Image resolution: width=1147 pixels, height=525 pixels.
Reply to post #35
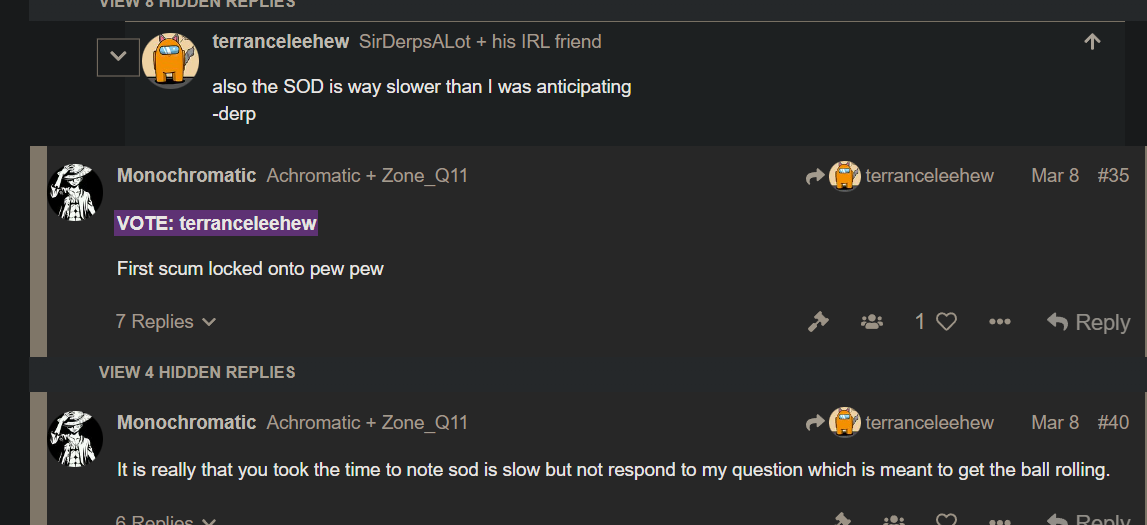(1088, 322)
